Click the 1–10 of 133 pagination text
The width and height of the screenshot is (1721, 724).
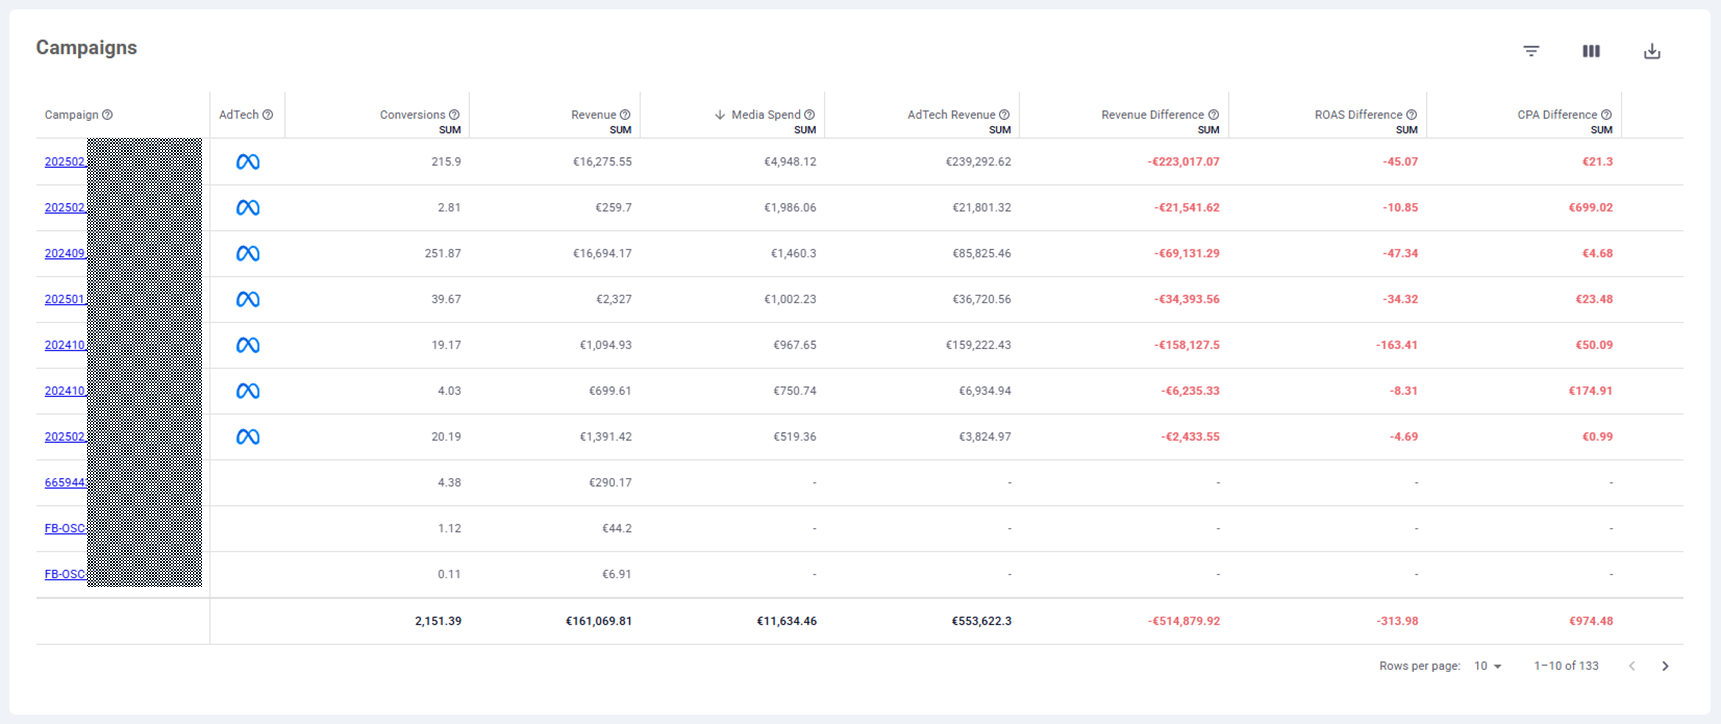point(1566,666)
